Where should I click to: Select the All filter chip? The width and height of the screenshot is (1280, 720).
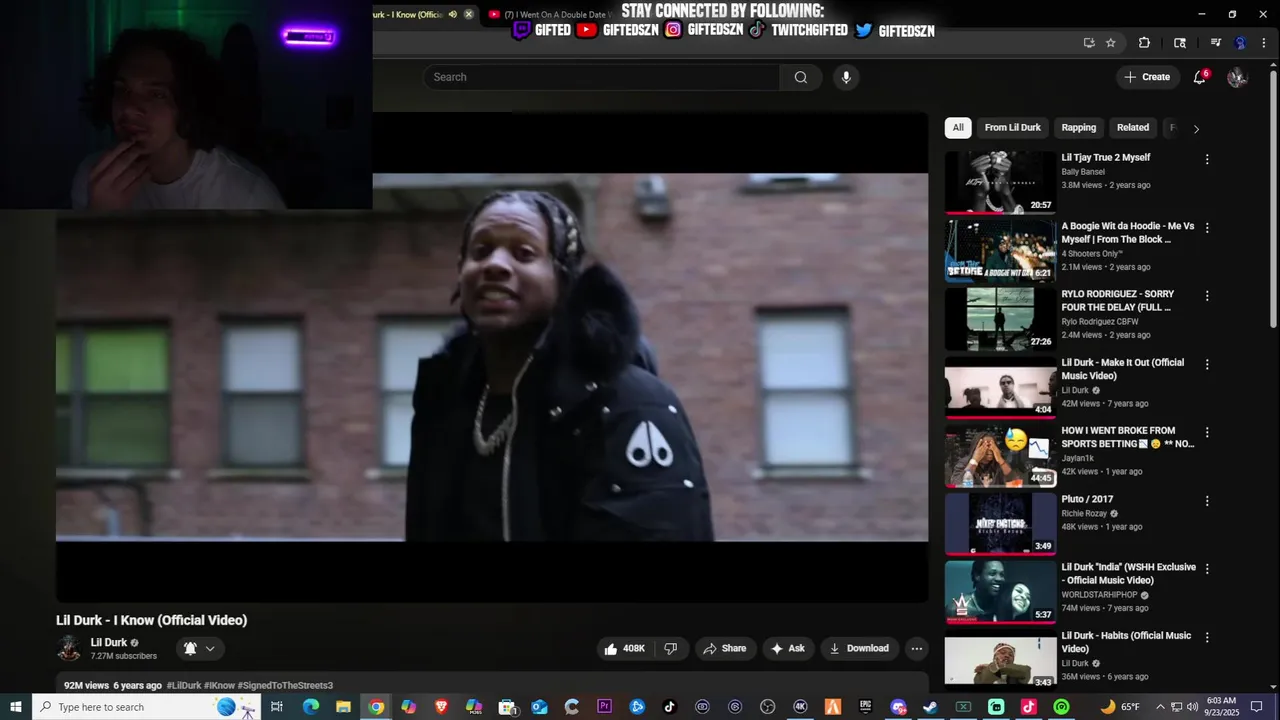[958, 127]
